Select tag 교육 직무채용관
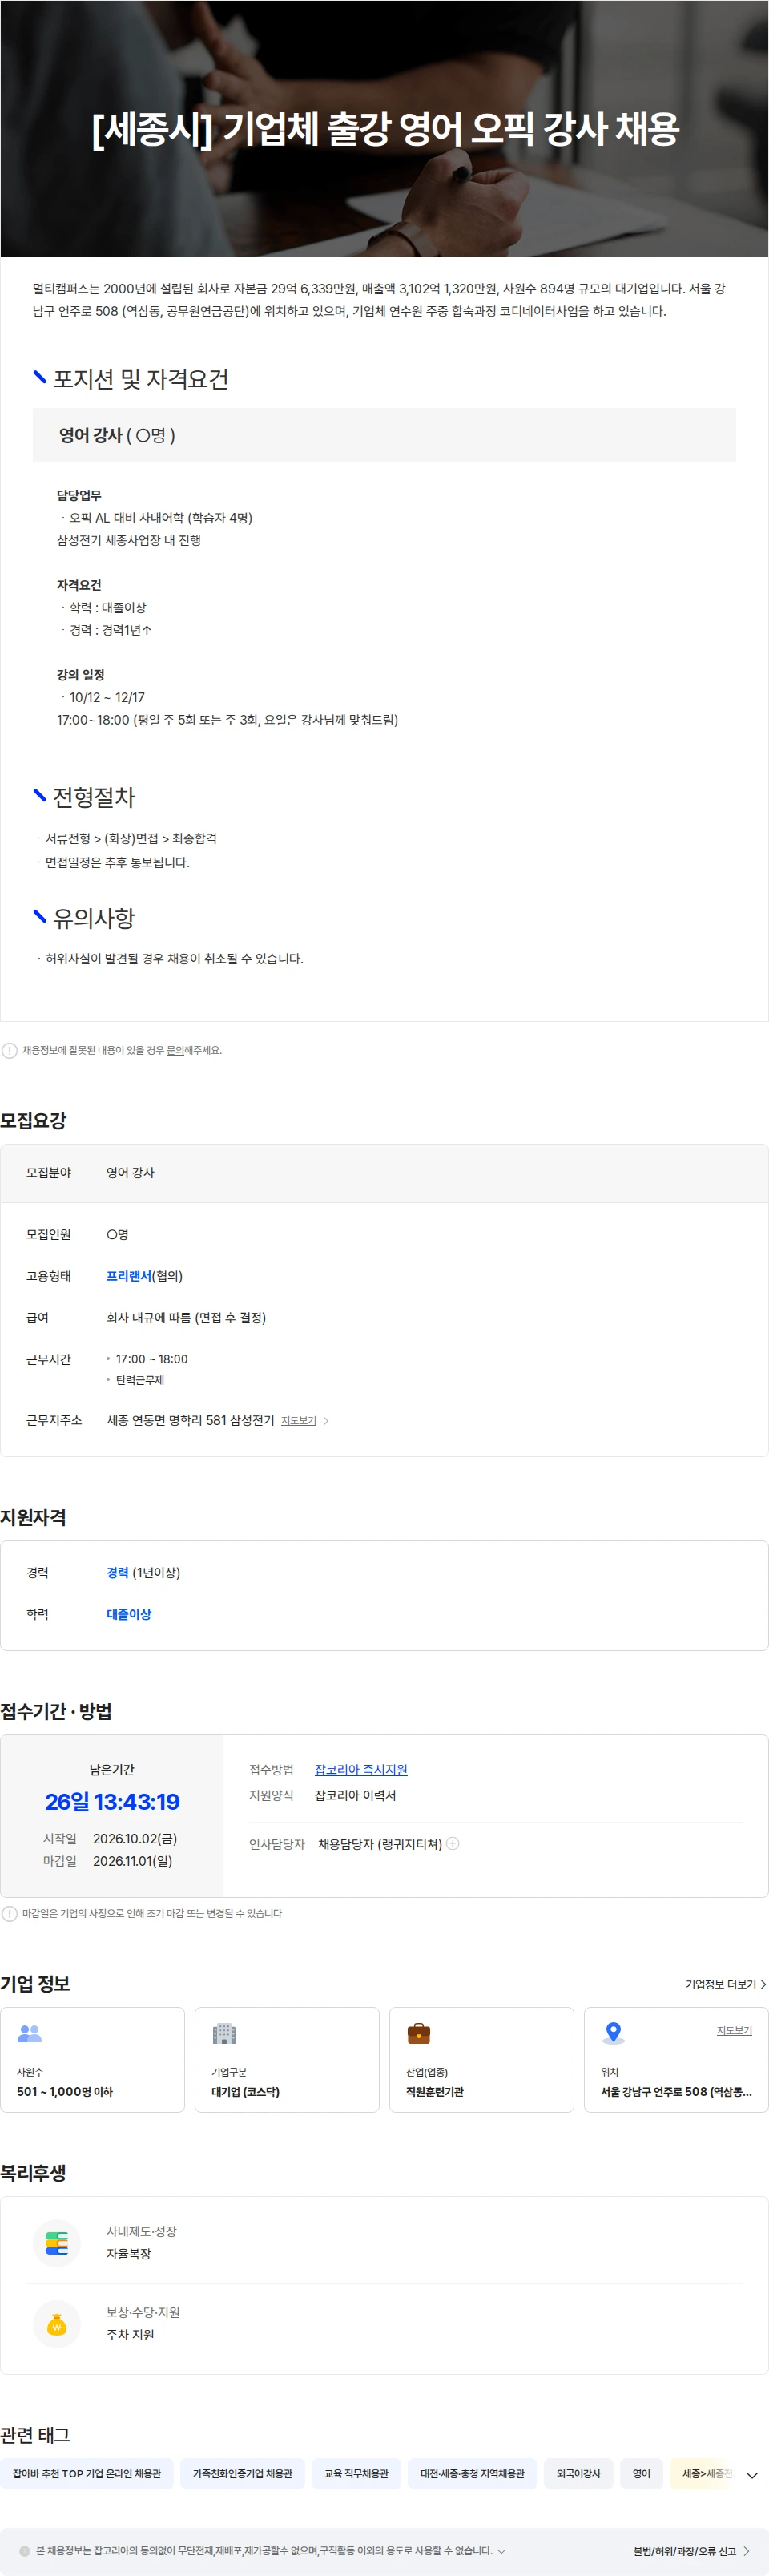The width and height of the screenshot is (769, 2576). click(x=356, y=2473)
